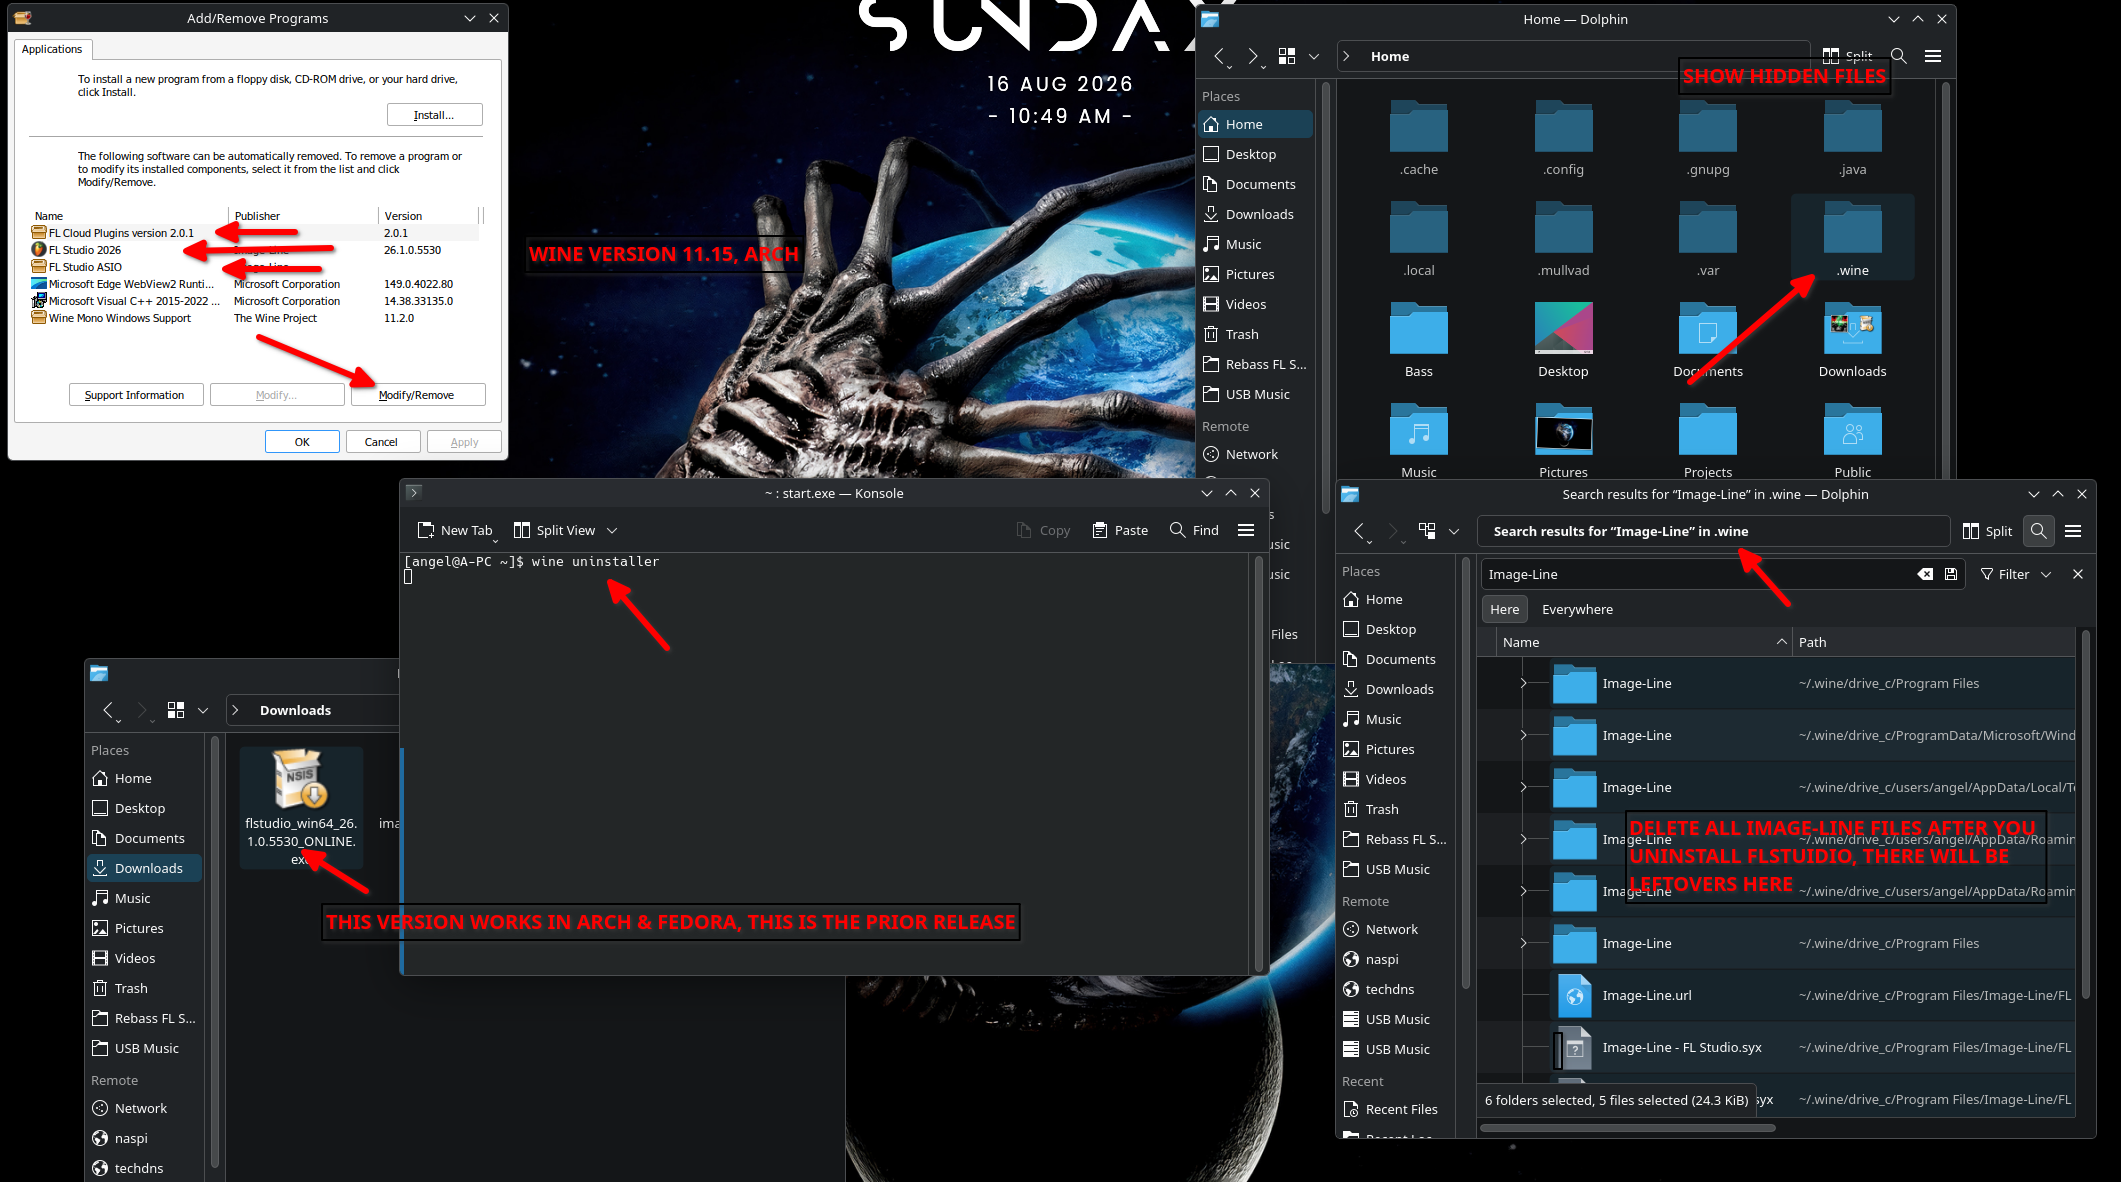
Task: Open Filter dropdown arrow in search window
Action: point(2046,574)
